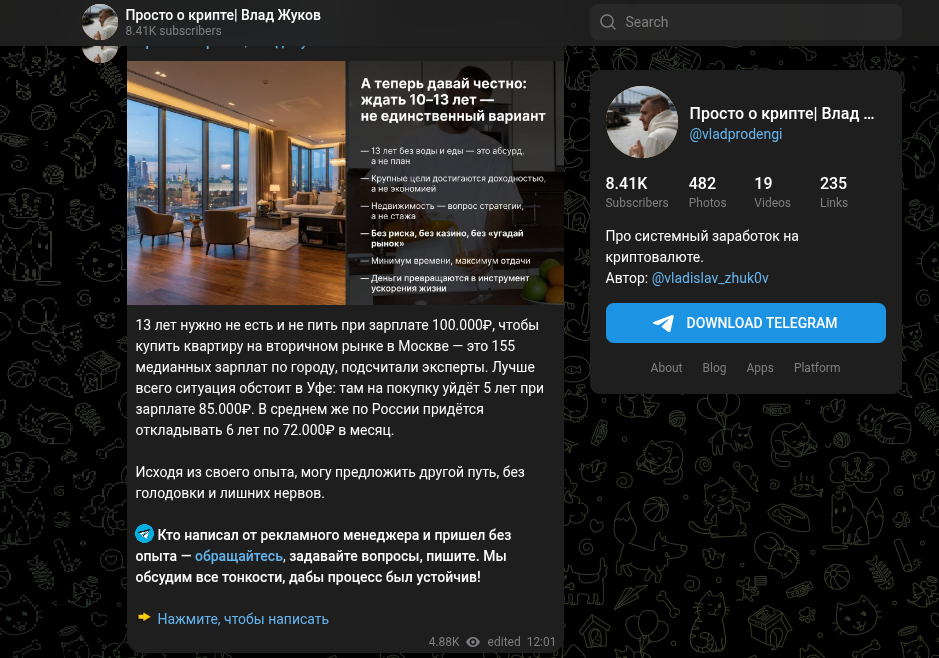Open the @vladprodengi username link
Image resolution: width=939 pixels, height=658 pixels.
(x=735, y=134)
